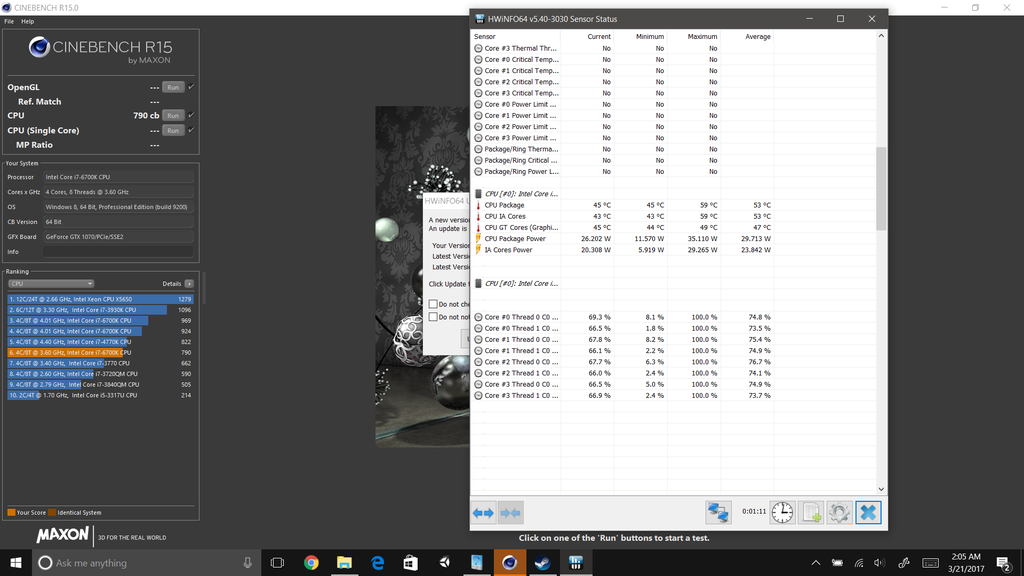Open Steam from the taskbar
Screen dimensions: 1024x576
[x=543, y=562]
